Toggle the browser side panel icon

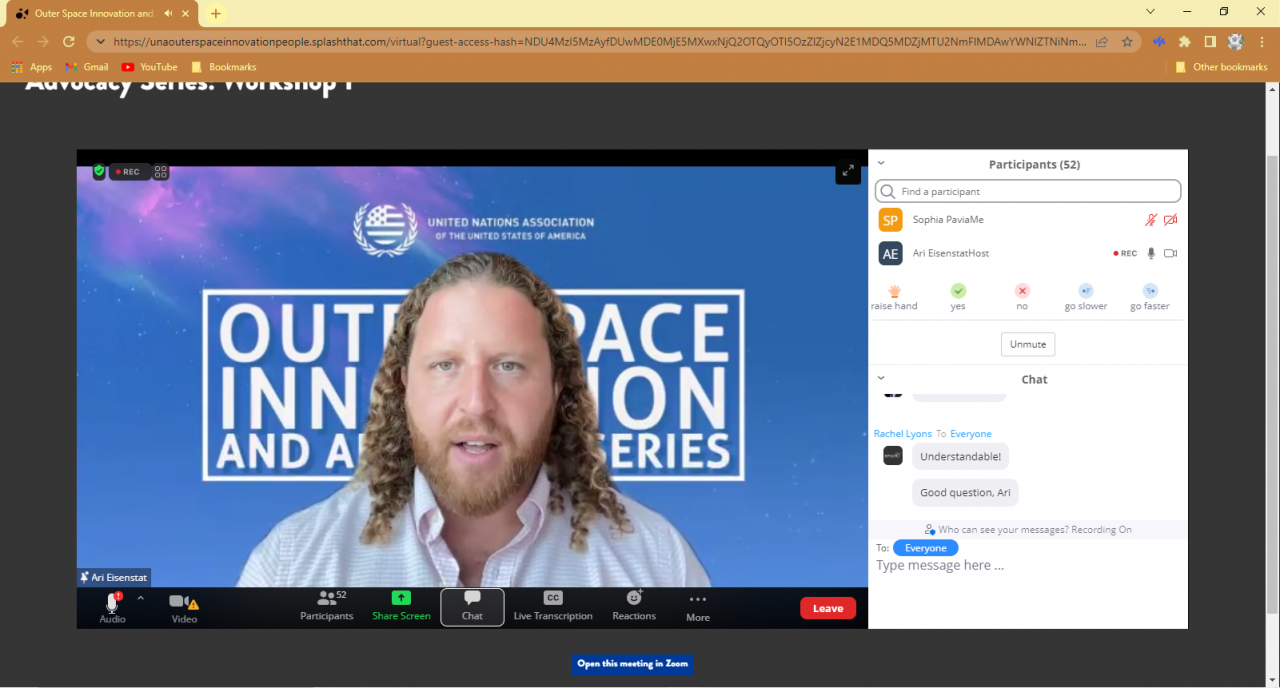[x=1210, y=42]
